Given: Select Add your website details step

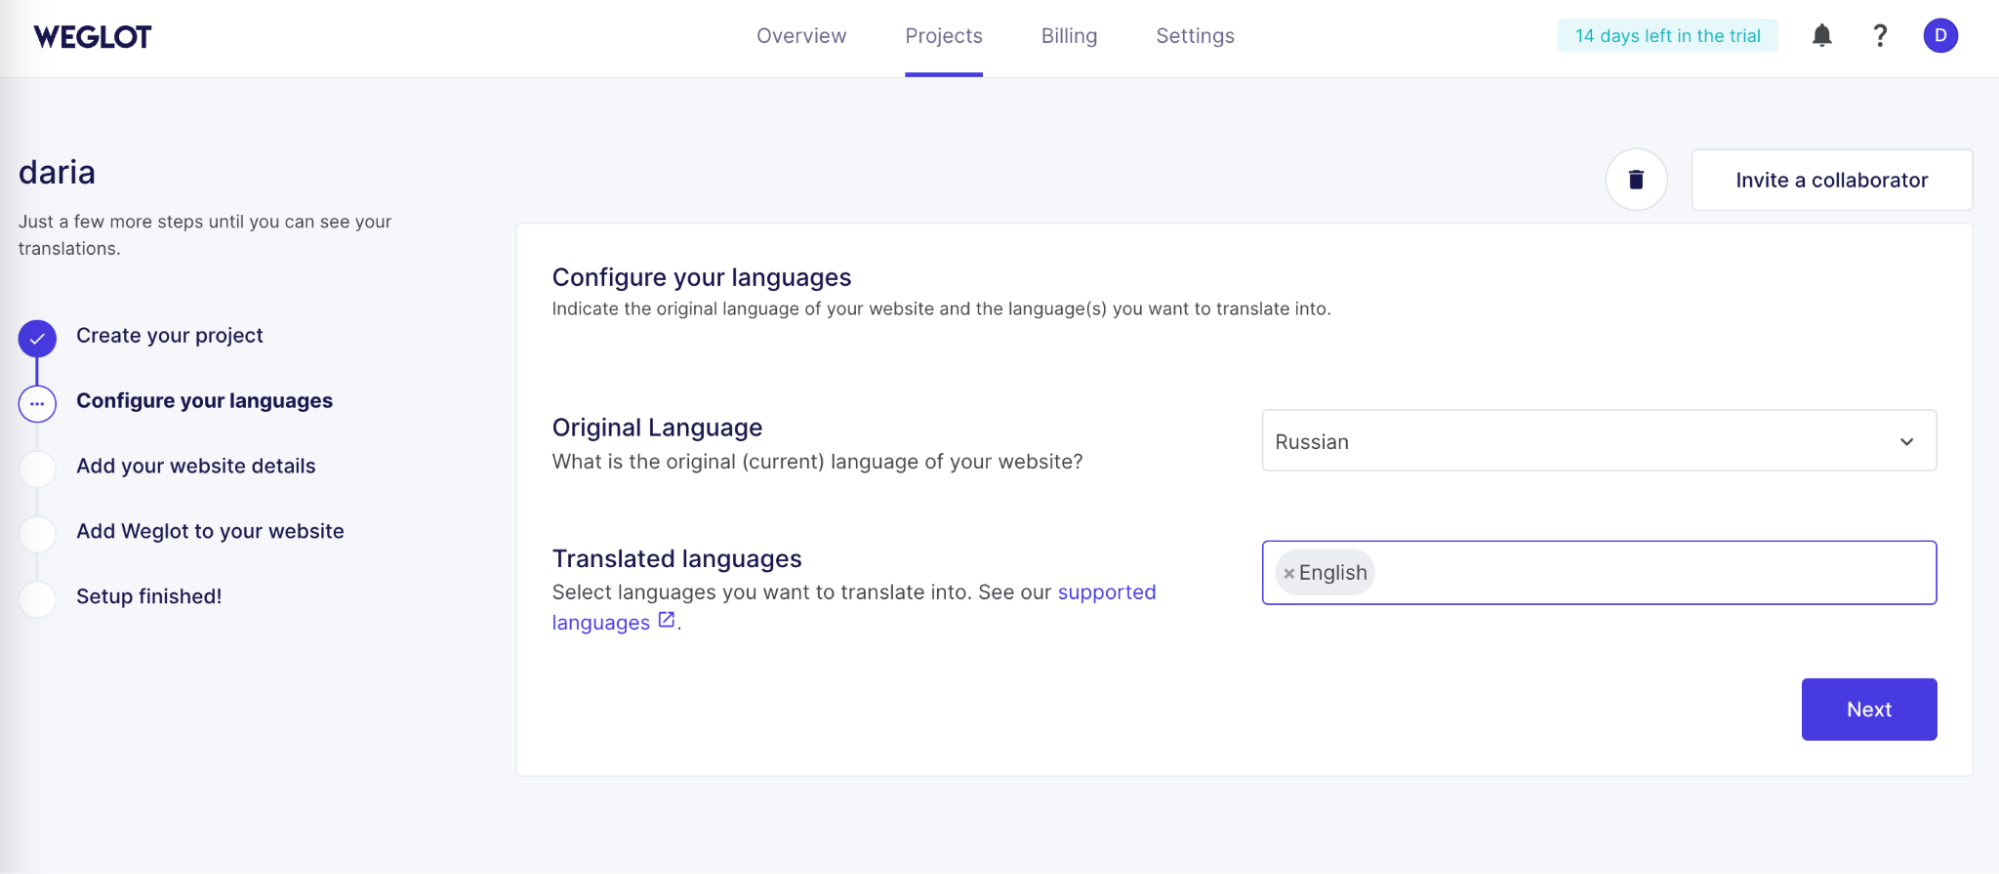Looking at the screenshot, I should pos(195,466).
